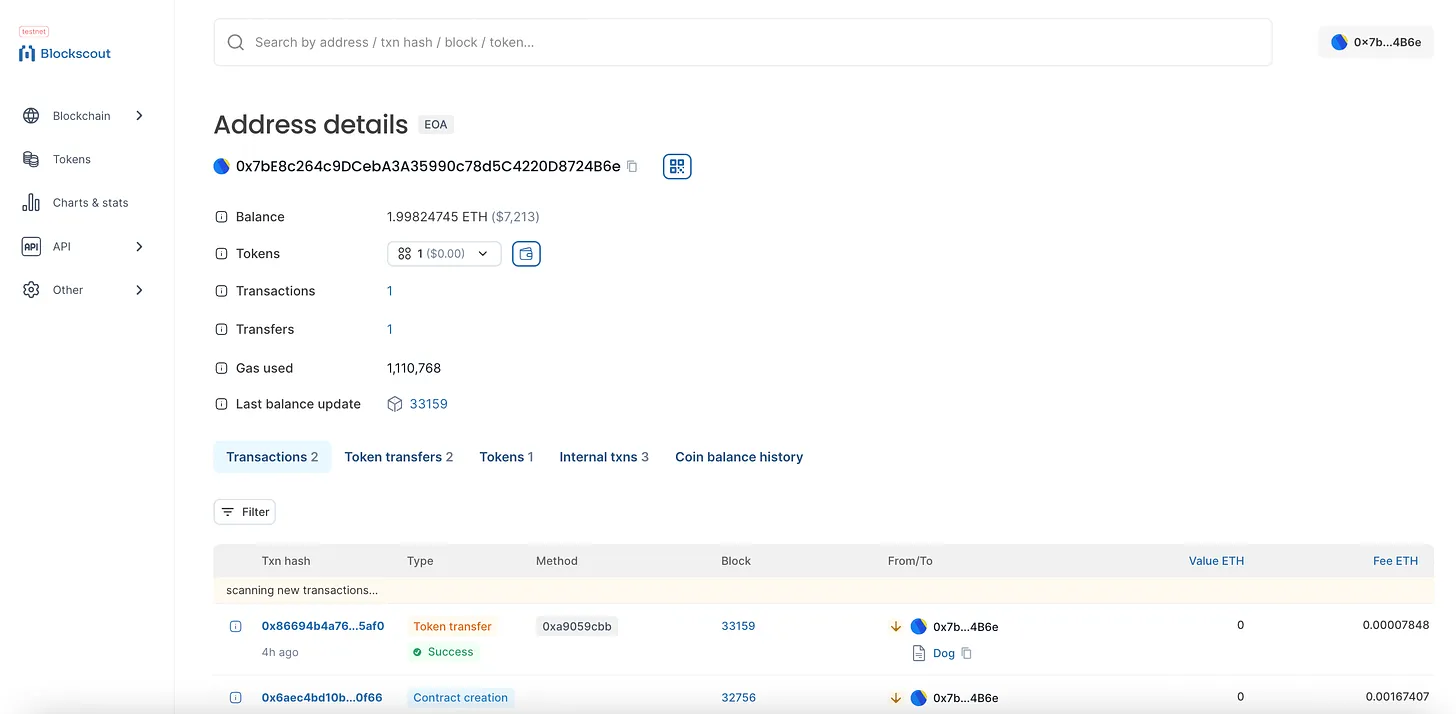Switch to the Transactions tab
The image size is (1456, 714).
(272, 457)
